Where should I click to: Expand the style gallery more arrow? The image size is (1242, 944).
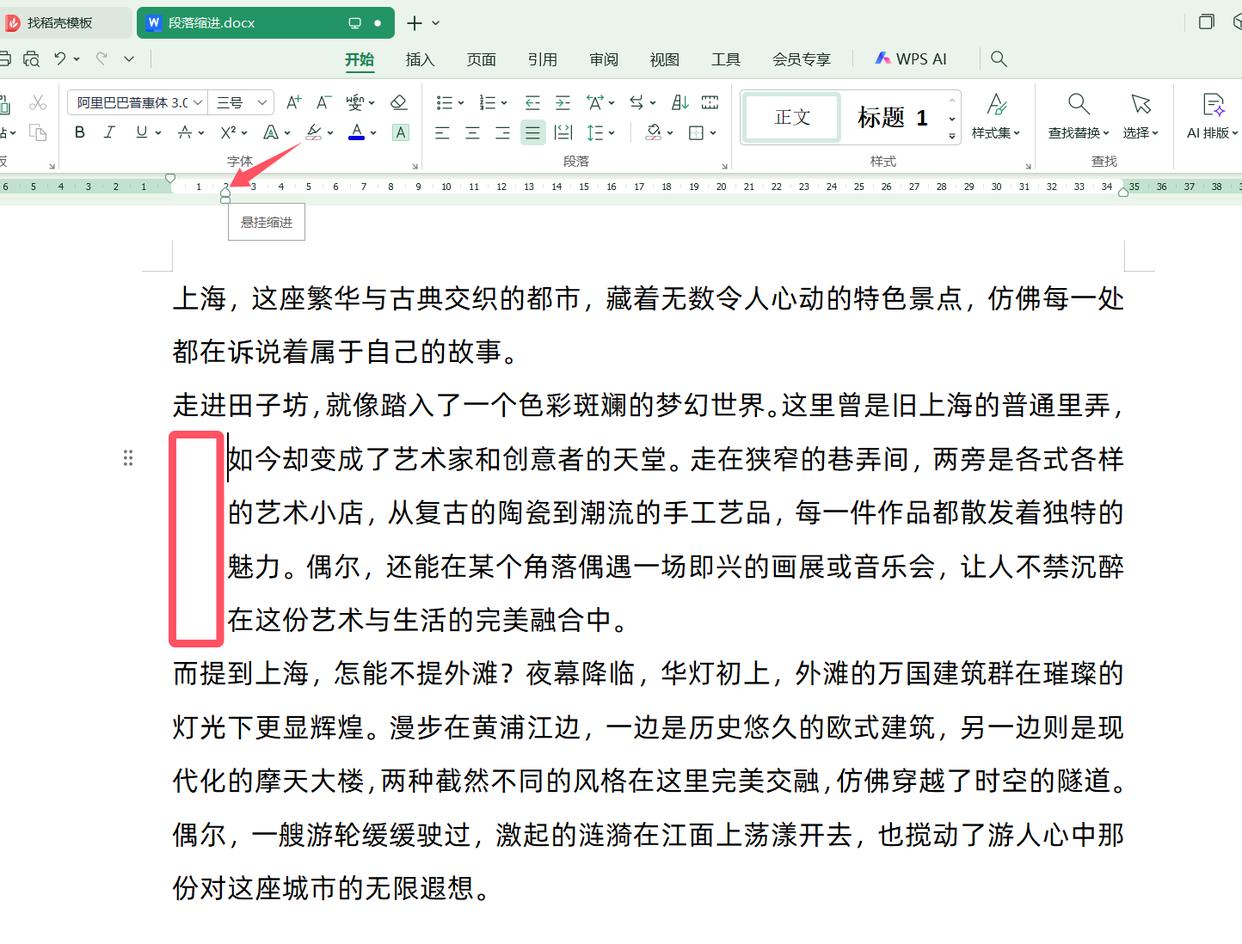coord(952,135)
